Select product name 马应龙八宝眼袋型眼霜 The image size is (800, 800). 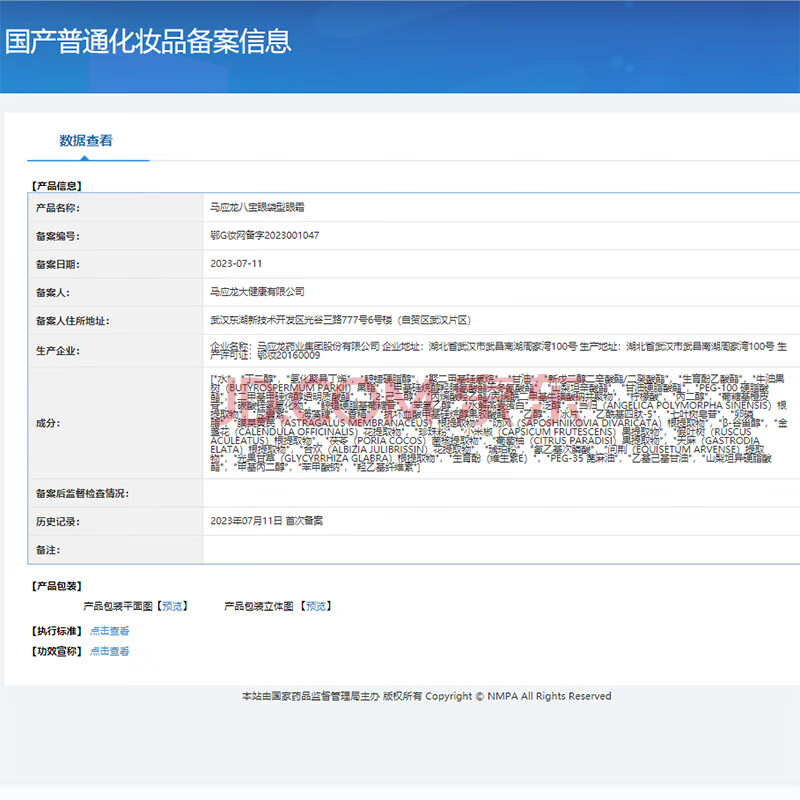257,207
